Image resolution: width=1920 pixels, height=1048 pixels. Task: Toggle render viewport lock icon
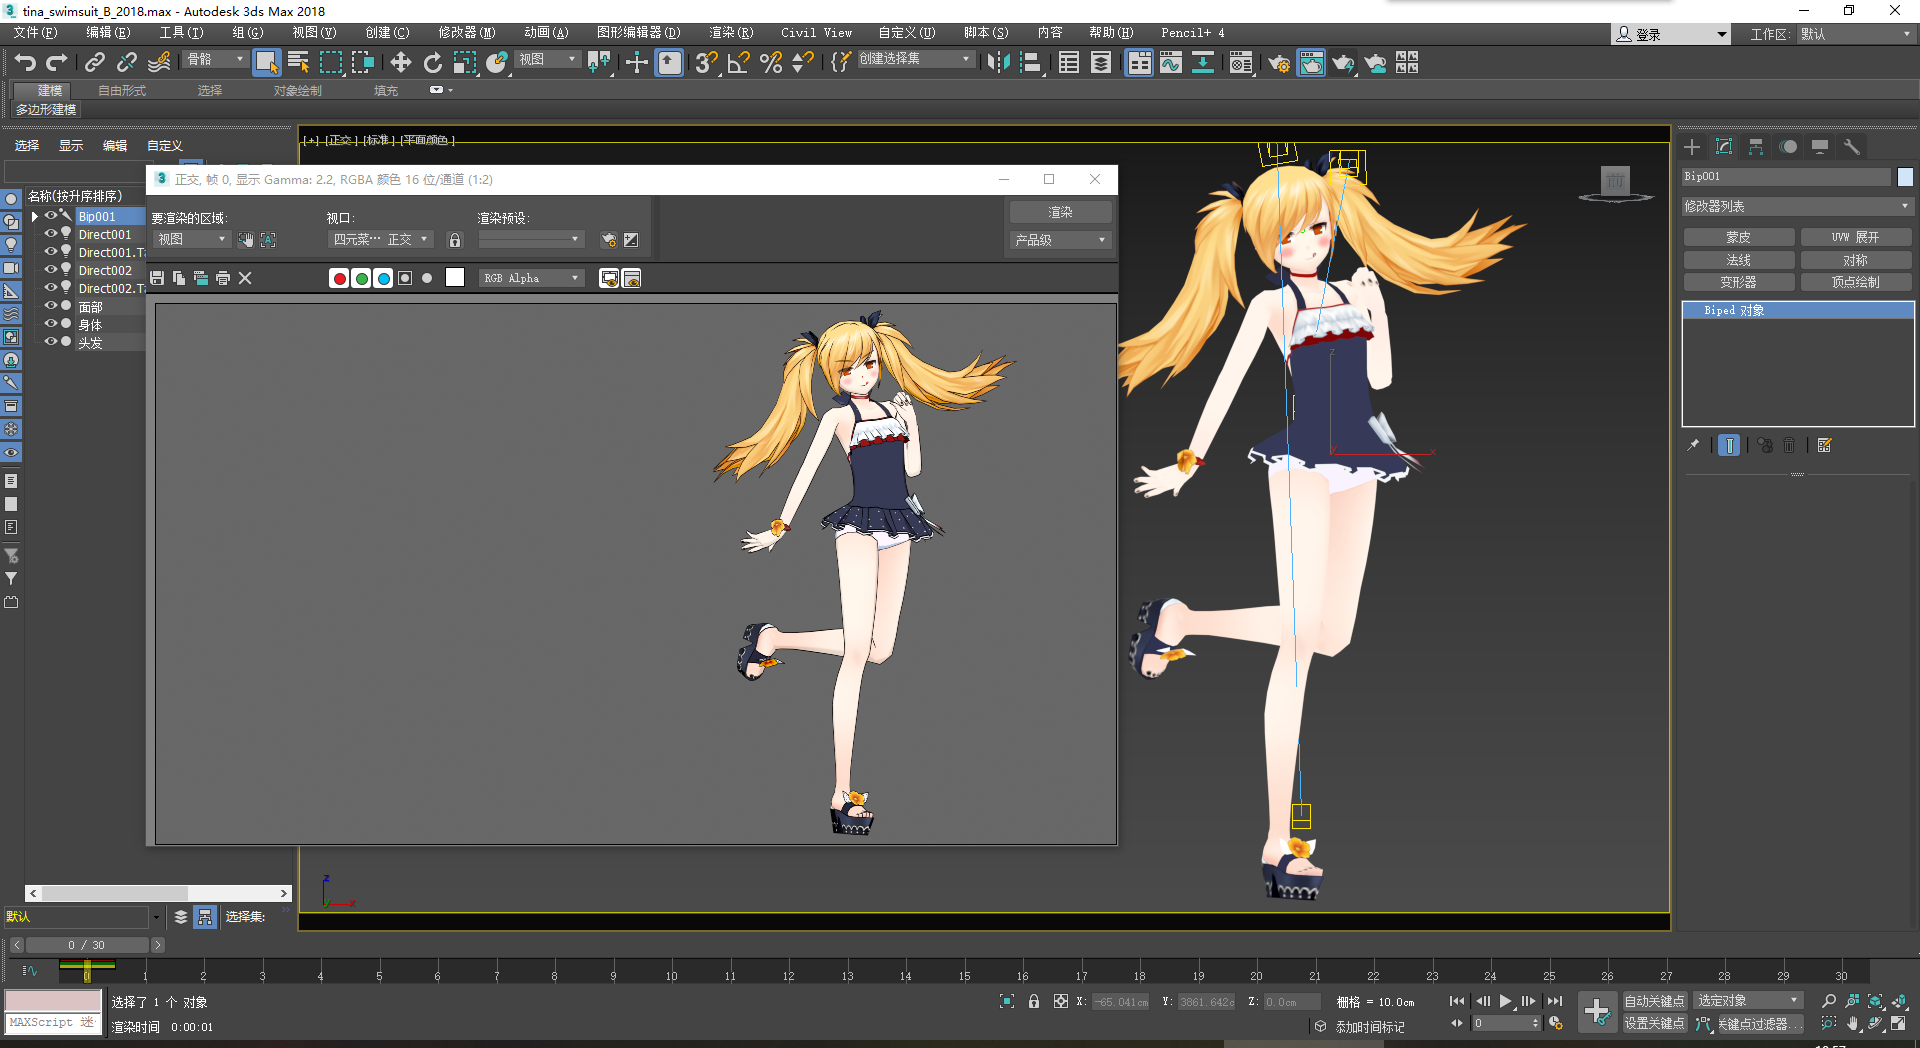[x=455, y=240]
